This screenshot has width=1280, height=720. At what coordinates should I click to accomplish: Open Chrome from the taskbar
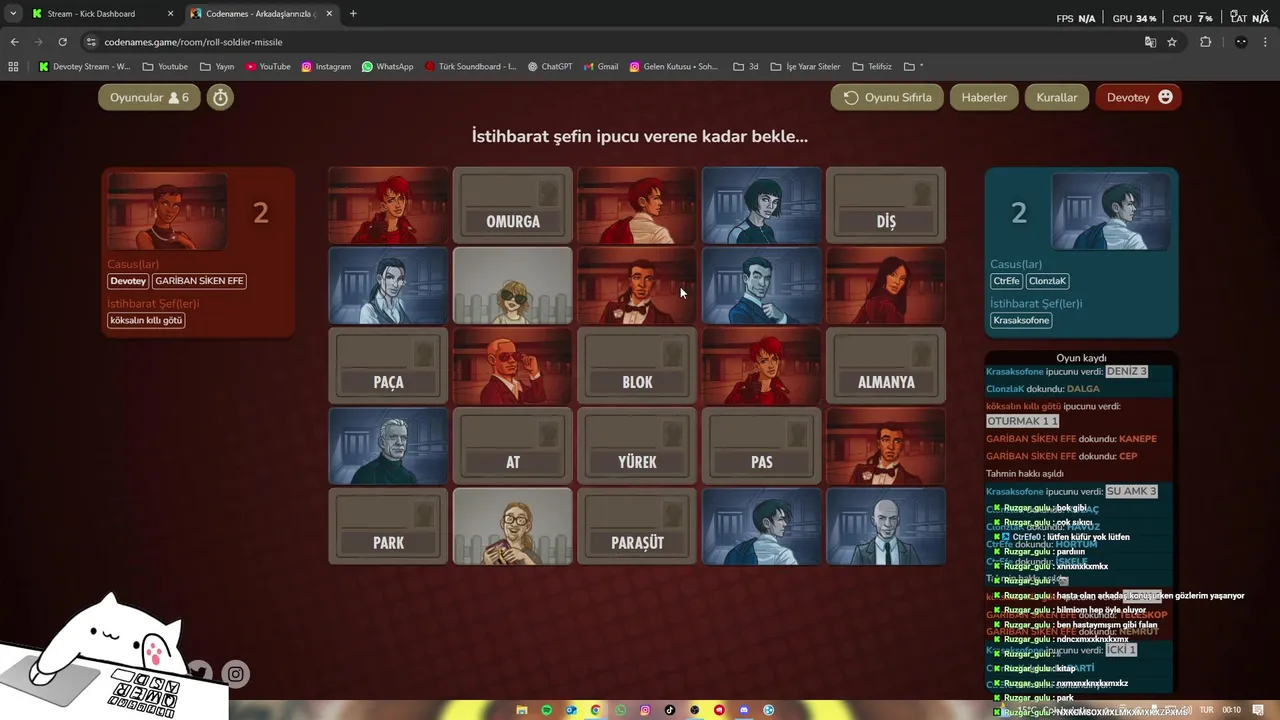(596, 710)
